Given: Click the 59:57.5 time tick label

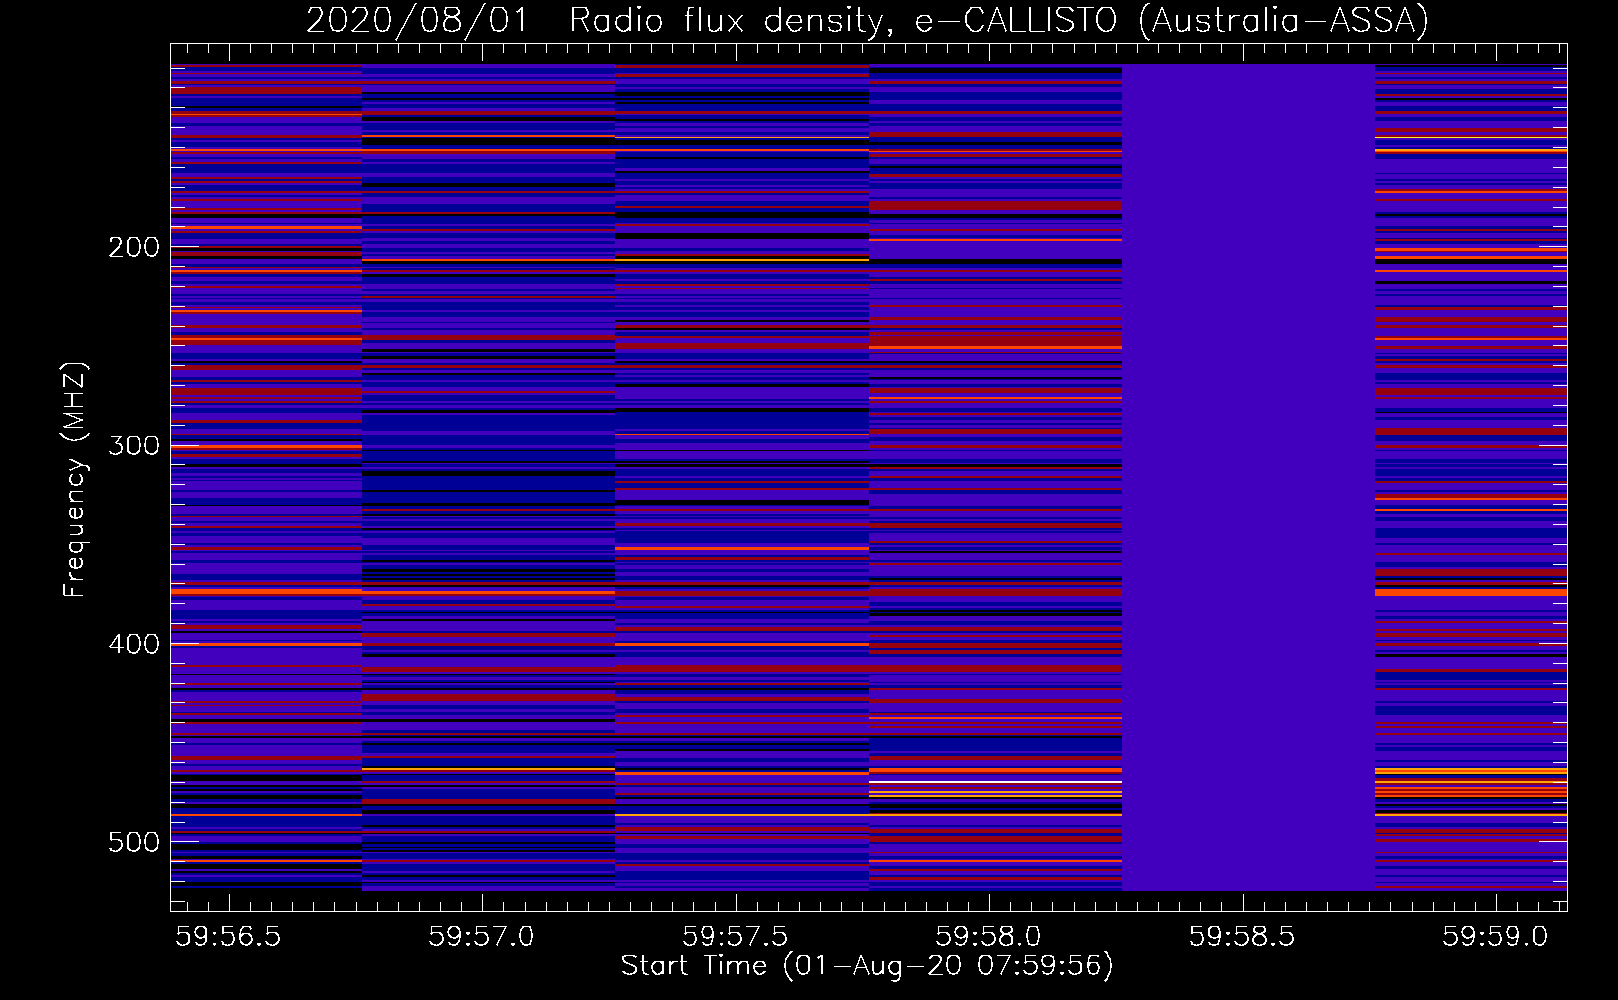Looking at the screenshot, I should click(735, 937).
